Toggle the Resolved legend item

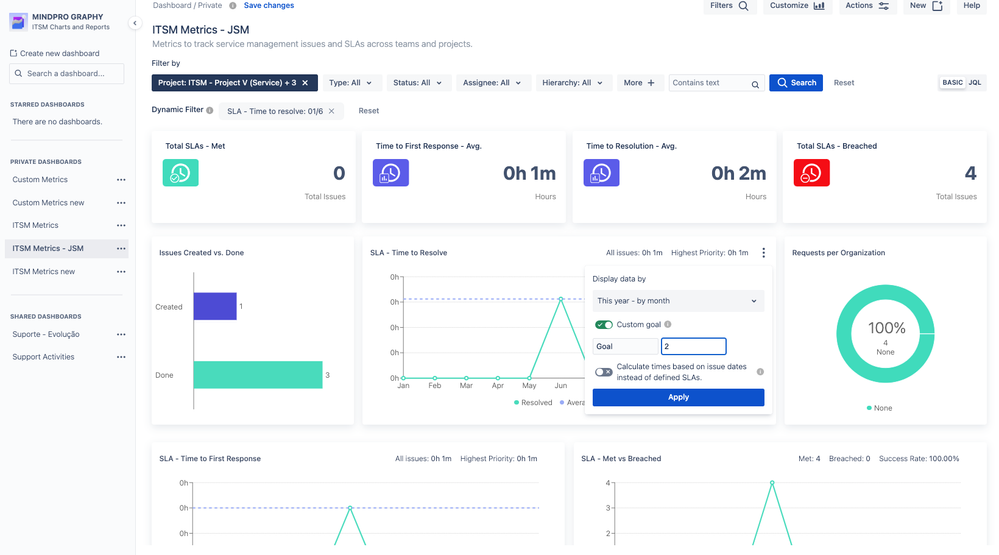click(533, 403)
